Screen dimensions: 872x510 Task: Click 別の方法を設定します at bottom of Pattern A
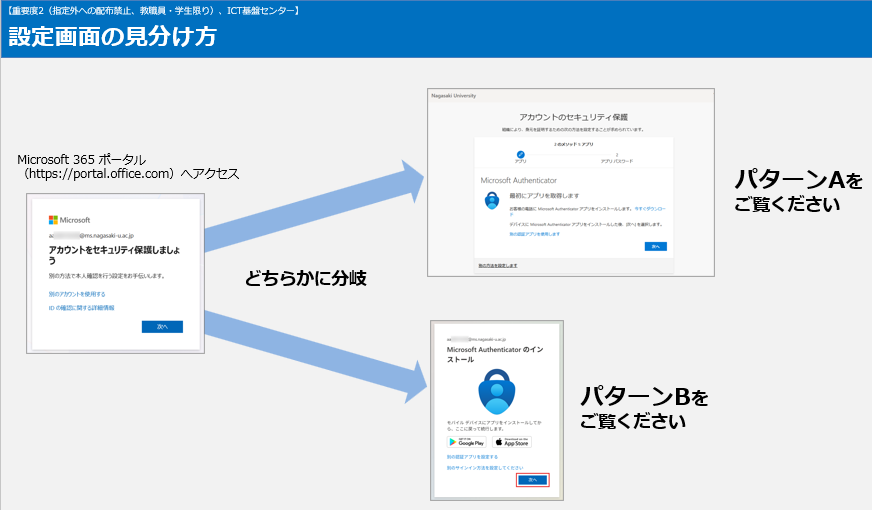(x=497, y=266)
